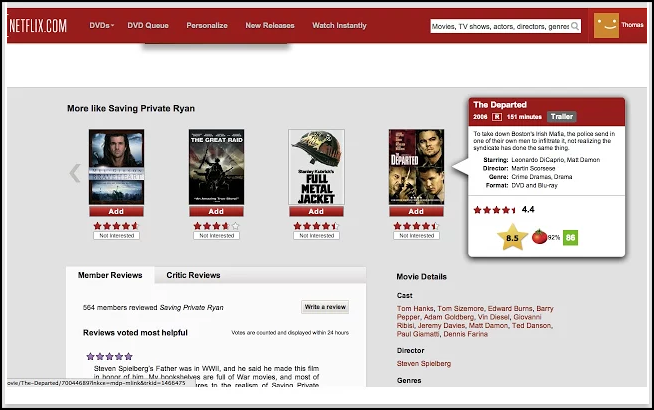
Task: Open Watch Instantly
Action: tap(339, 25)
